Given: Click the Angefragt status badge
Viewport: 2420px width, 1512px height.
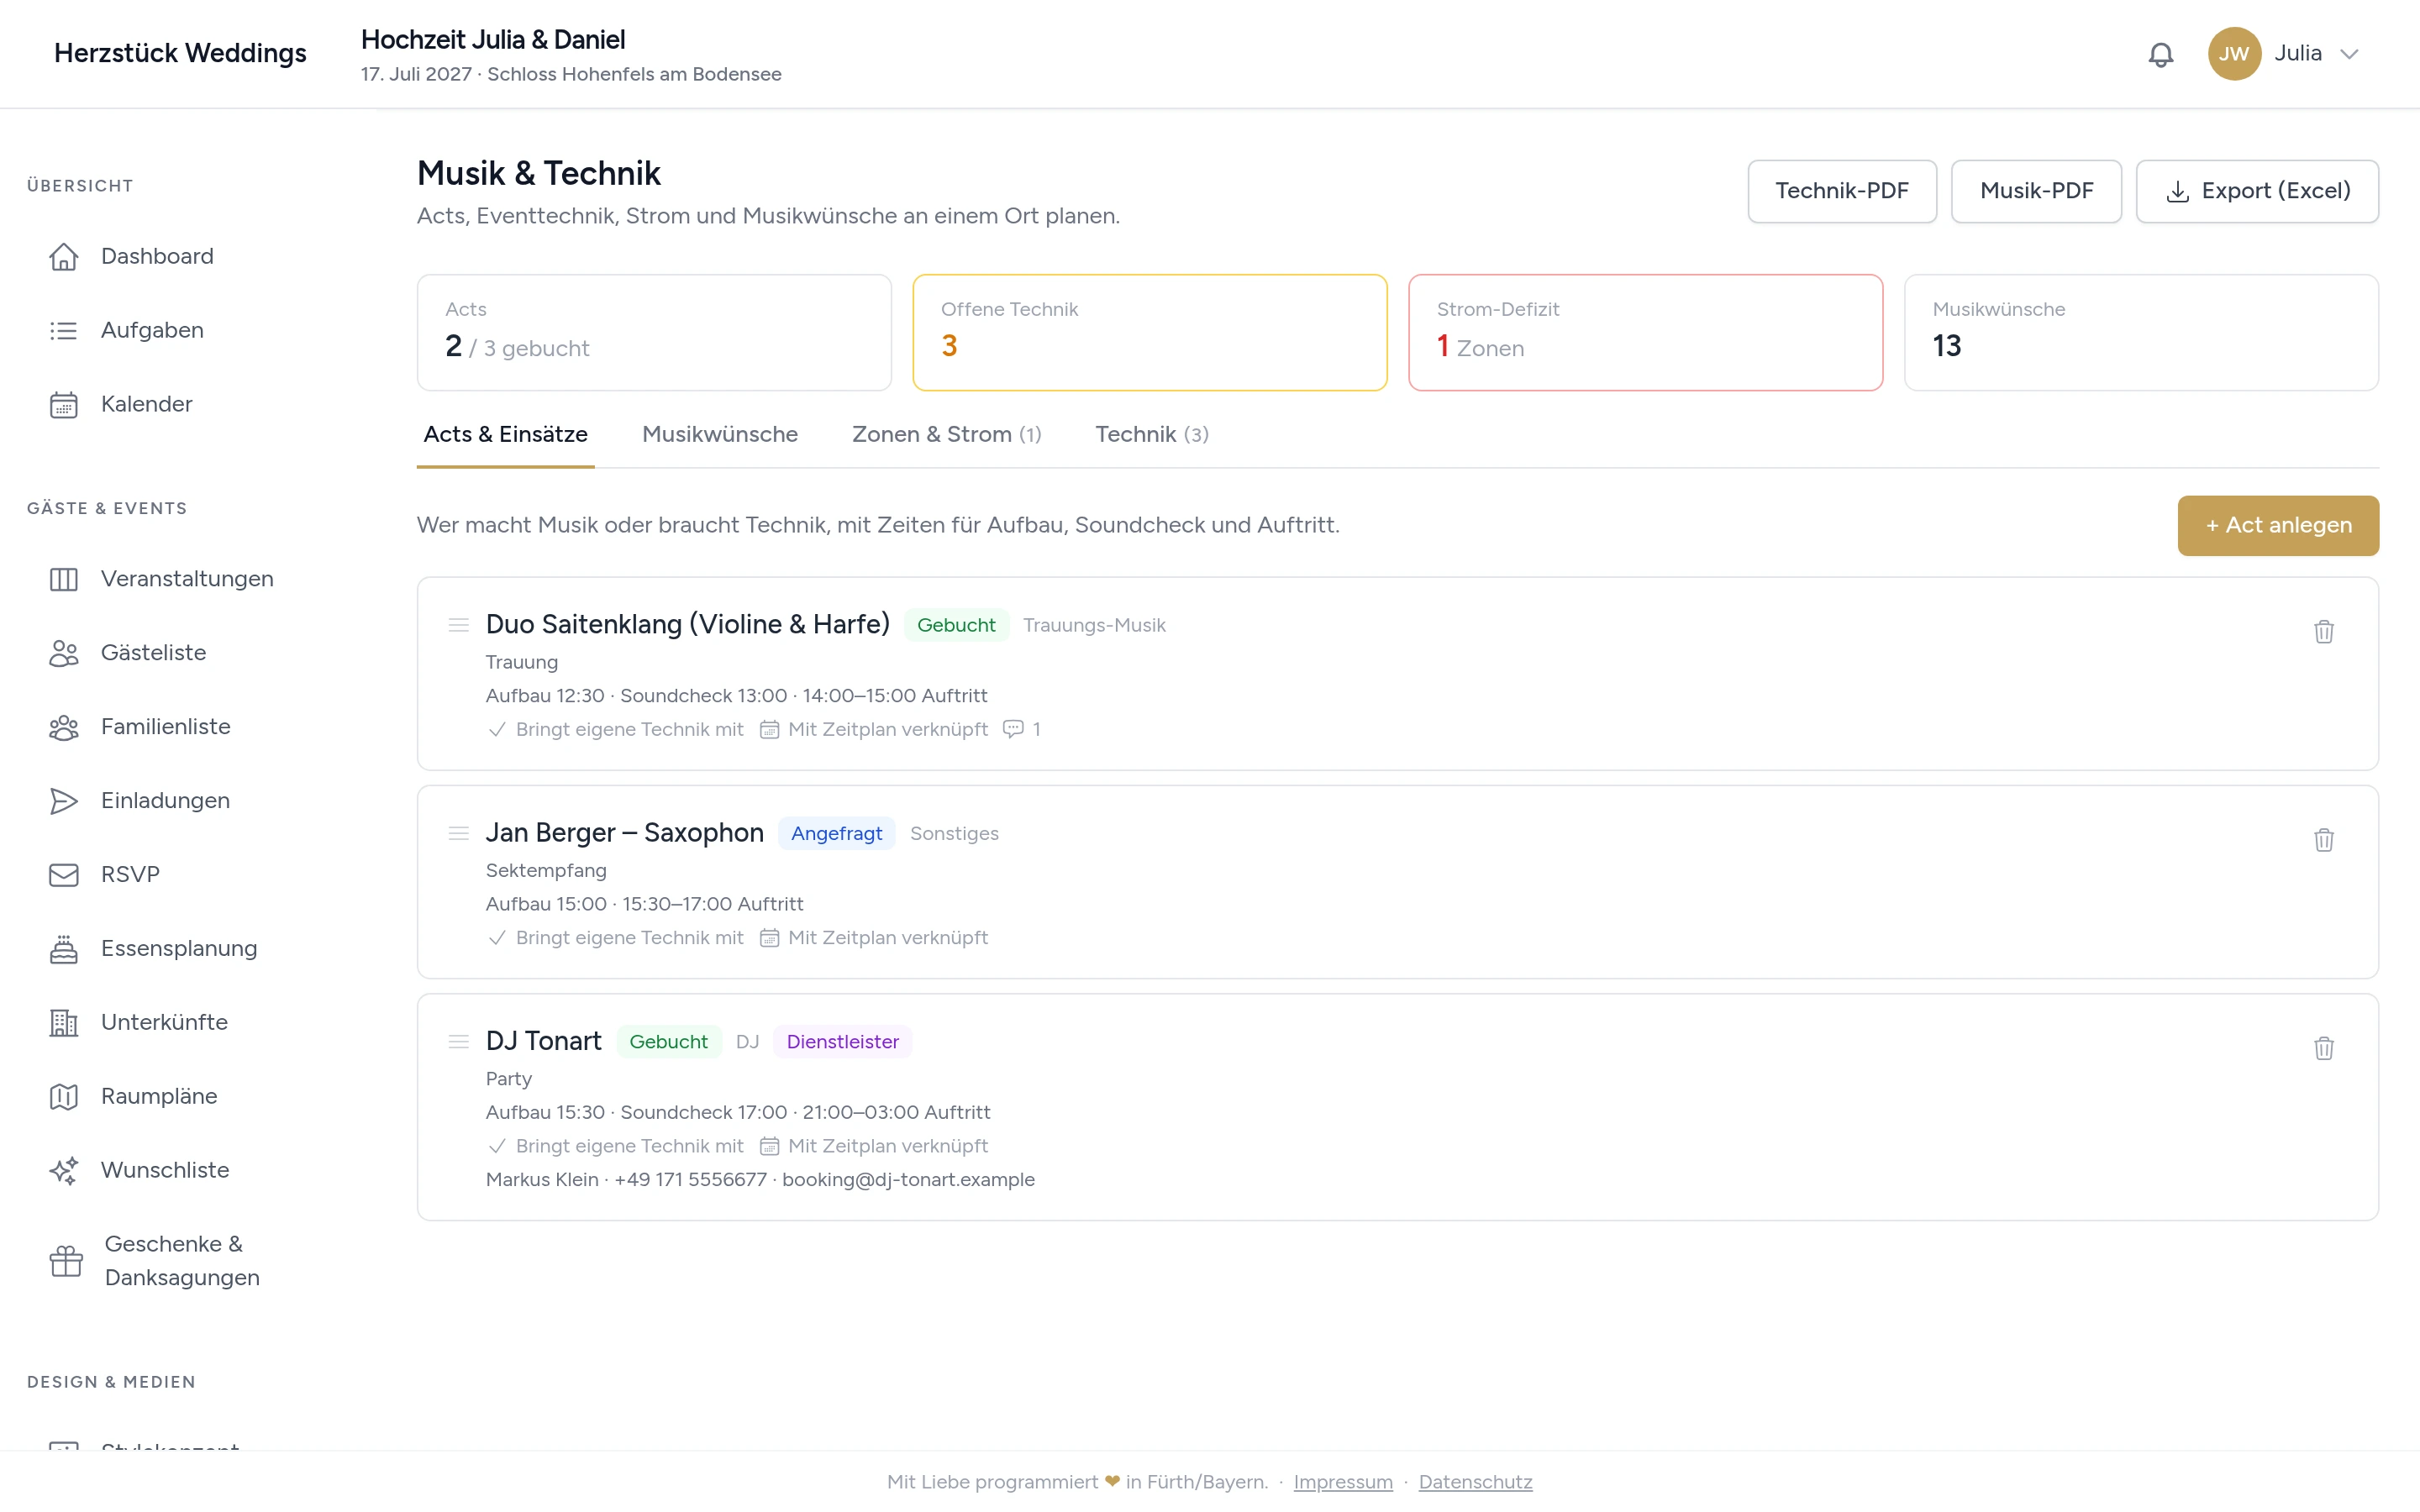Looking at the screenshot, I should (836, 833).
